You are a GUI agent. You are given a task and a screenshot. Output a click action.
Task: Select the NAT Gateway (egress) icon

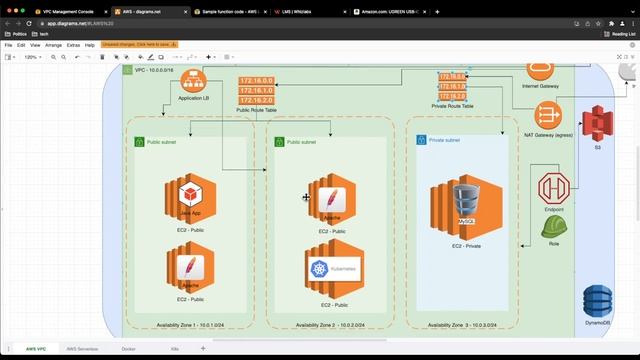[548, 116]
